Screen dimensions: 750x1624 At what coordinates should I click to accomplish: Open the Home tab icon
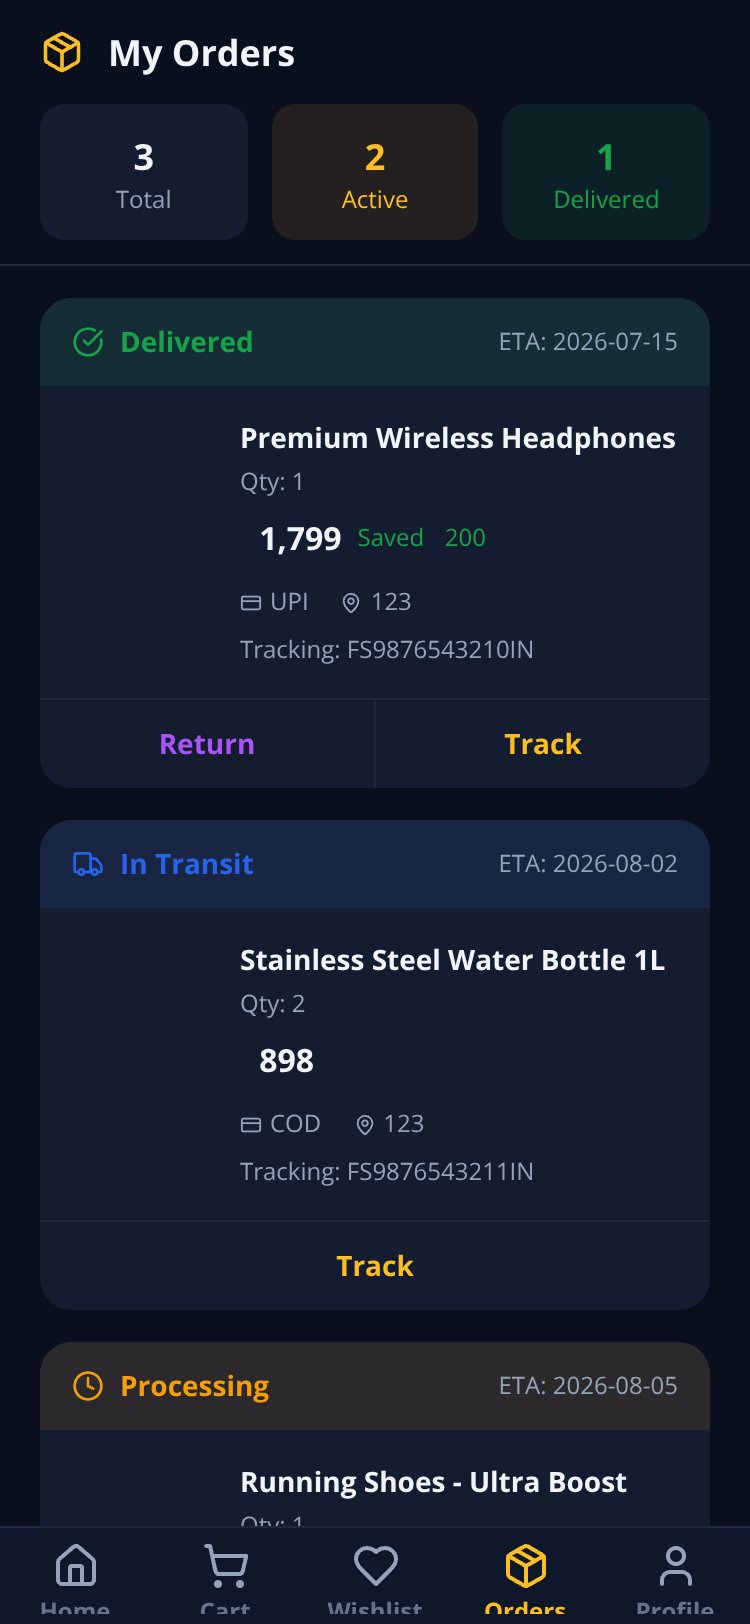(x=76, y=1565)
